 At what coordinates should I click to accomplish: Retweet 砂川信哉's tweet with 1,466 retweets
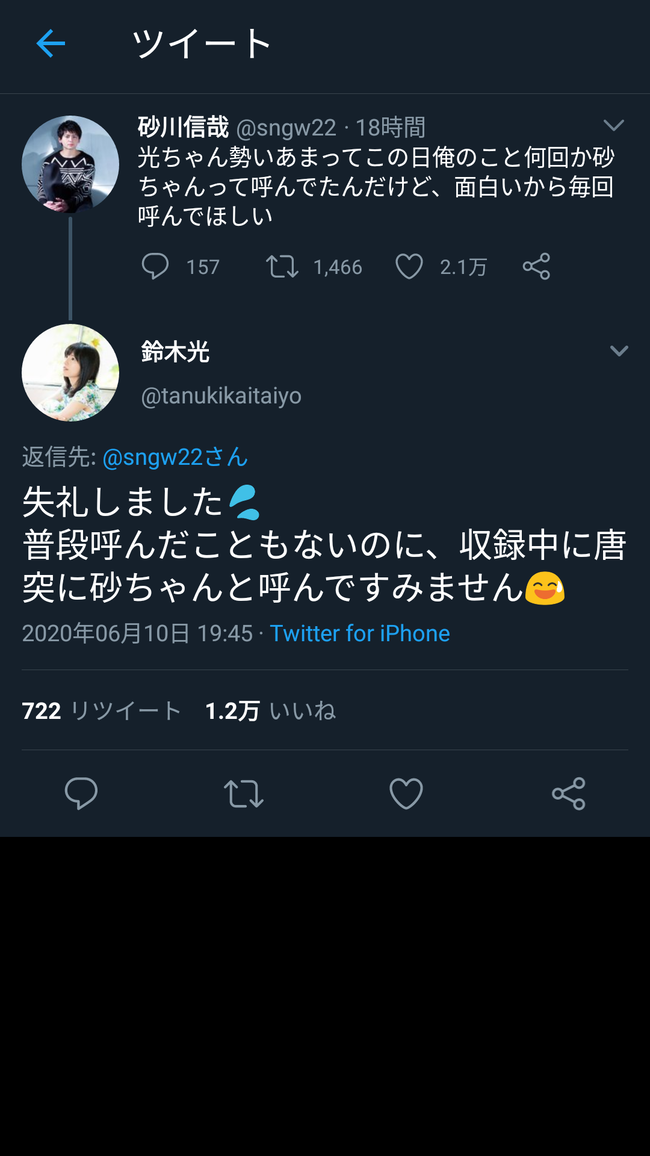tap(282, 266)
